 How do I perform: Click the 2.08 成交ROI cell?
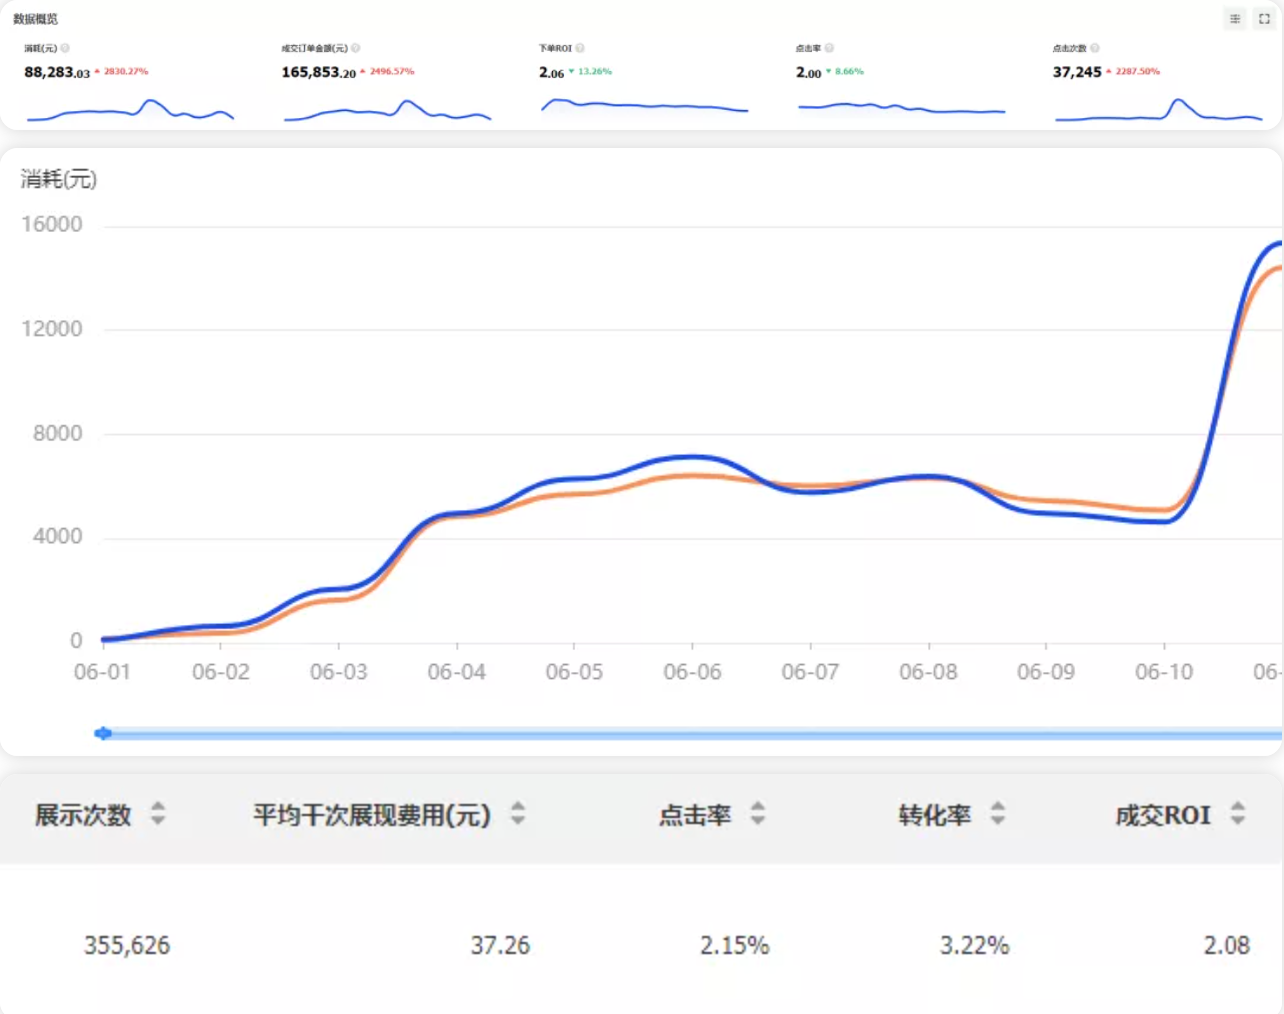coord(1226,945)
